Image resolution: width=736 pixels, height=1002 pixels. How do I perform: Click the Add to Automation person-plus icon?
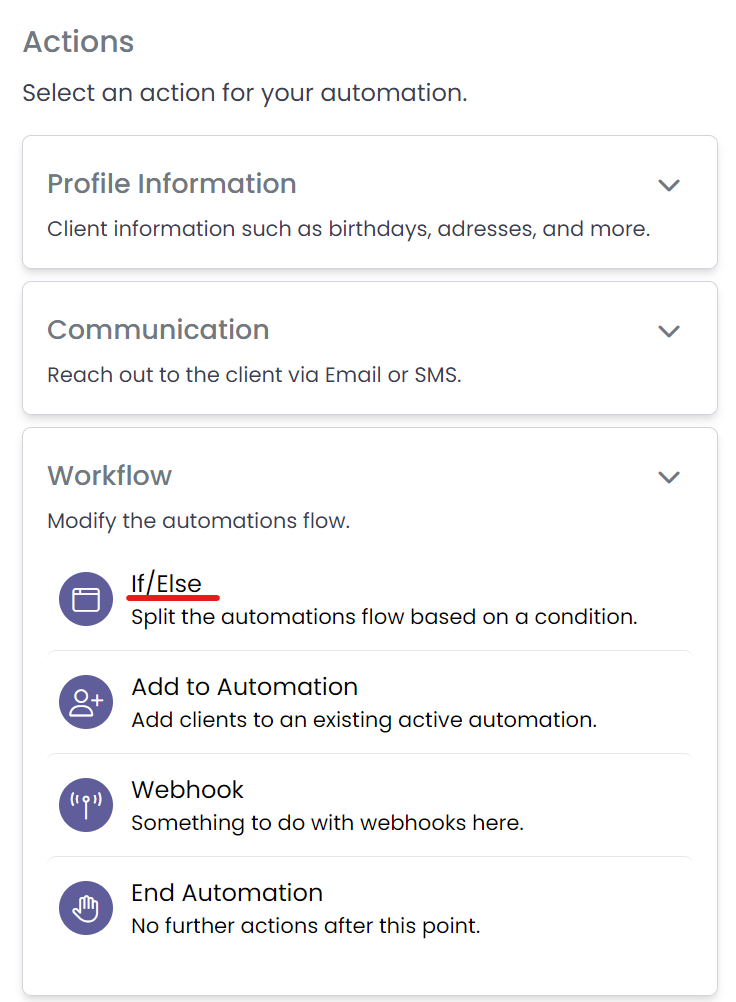pos(86,702)
